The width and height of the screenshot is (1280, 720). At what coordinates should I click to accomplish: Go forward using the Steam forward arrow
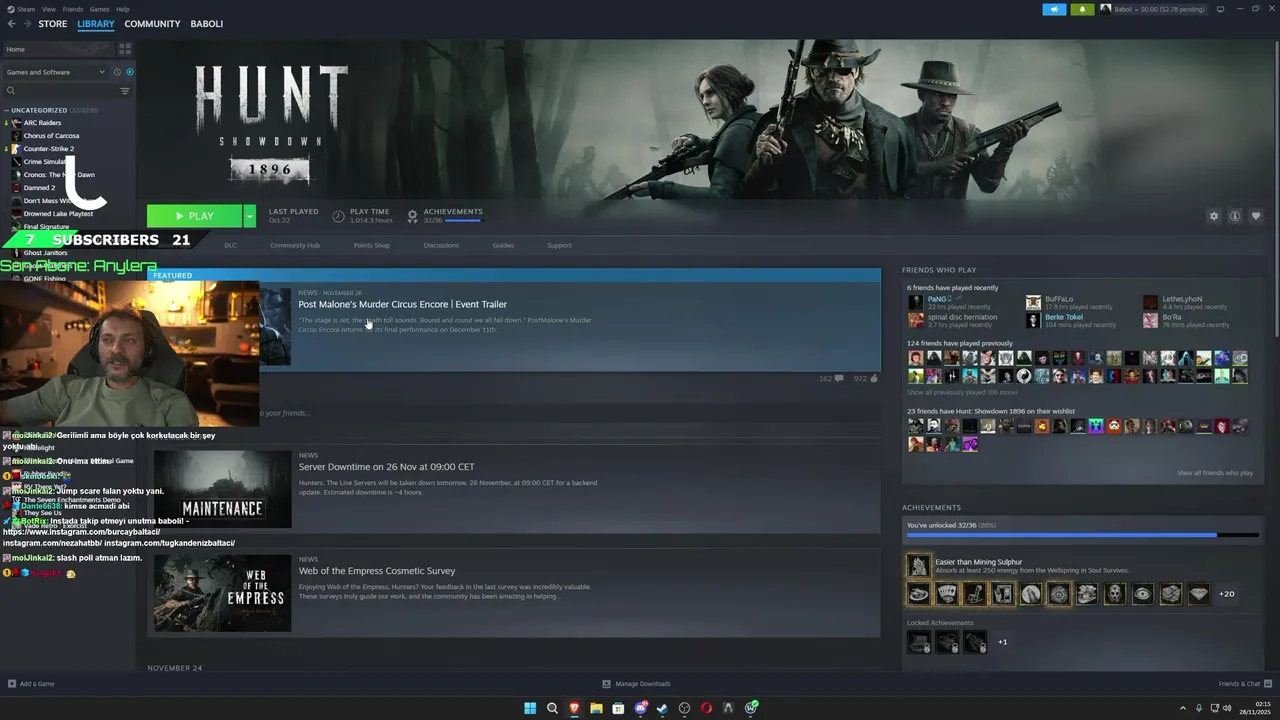tap(26, 24)
